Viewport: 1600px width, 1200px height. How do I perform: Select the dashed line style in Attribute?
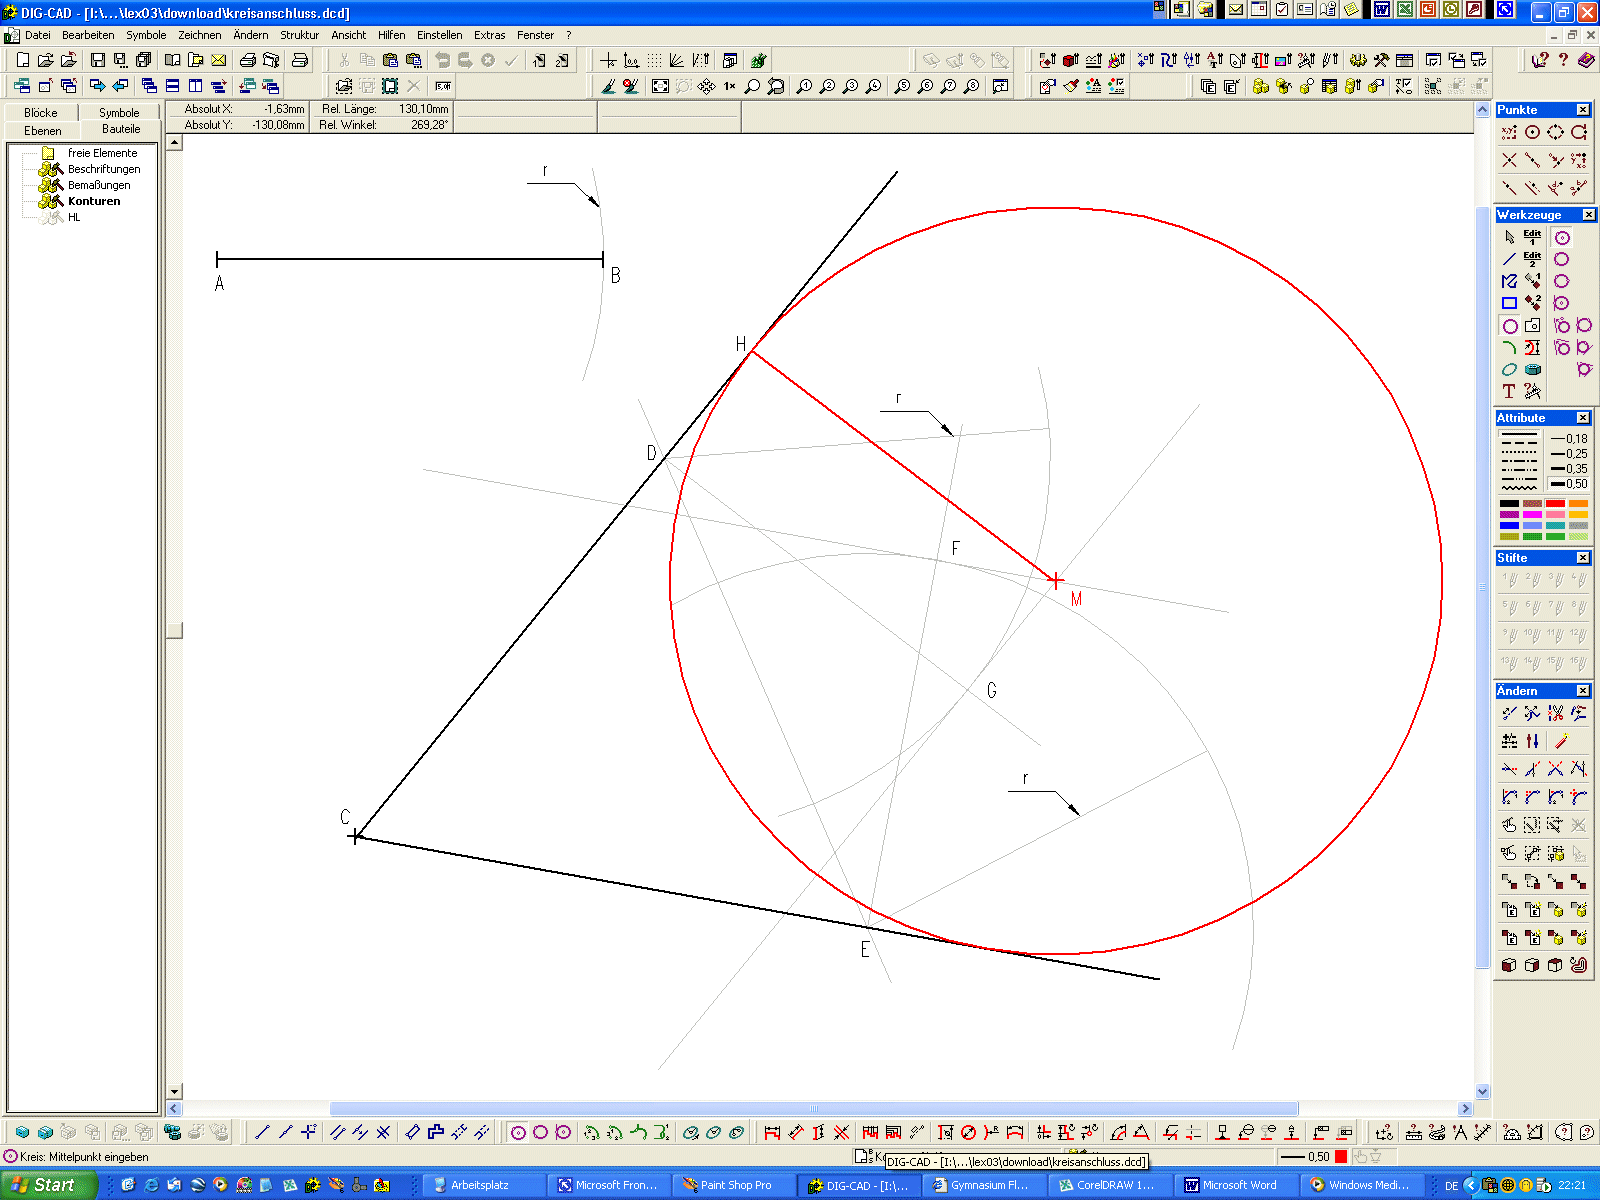pos(1519,441)
